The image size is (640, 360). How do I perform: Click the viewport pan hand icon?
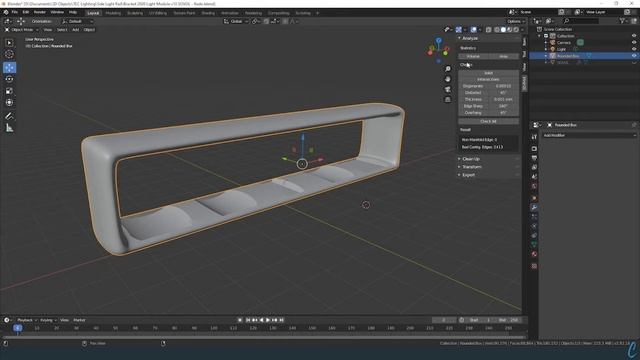(448, 79)
